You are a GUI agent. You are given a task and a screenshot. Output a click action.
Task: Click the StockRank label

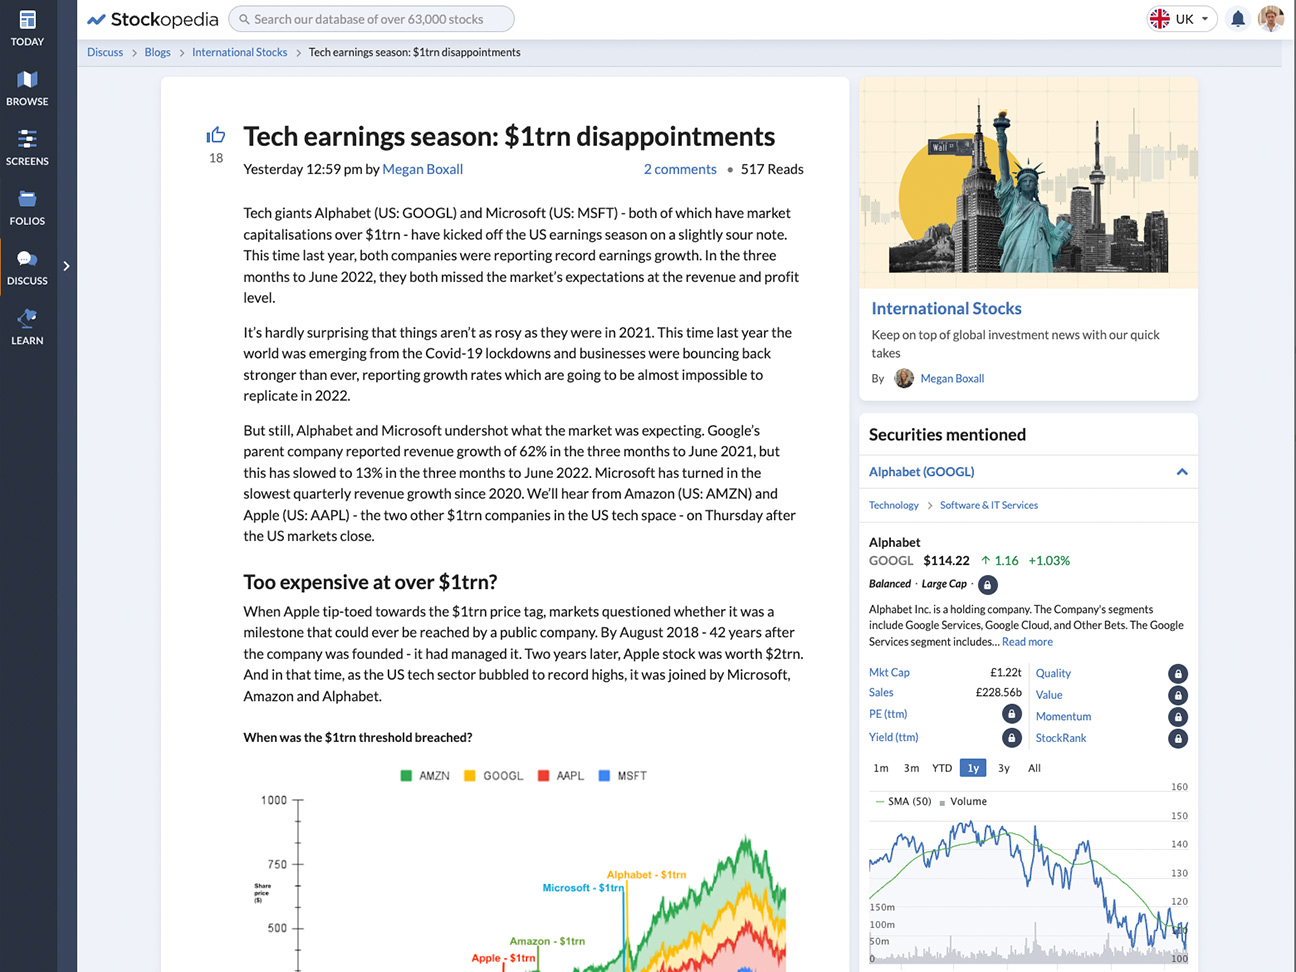[x=1061, y=738]
